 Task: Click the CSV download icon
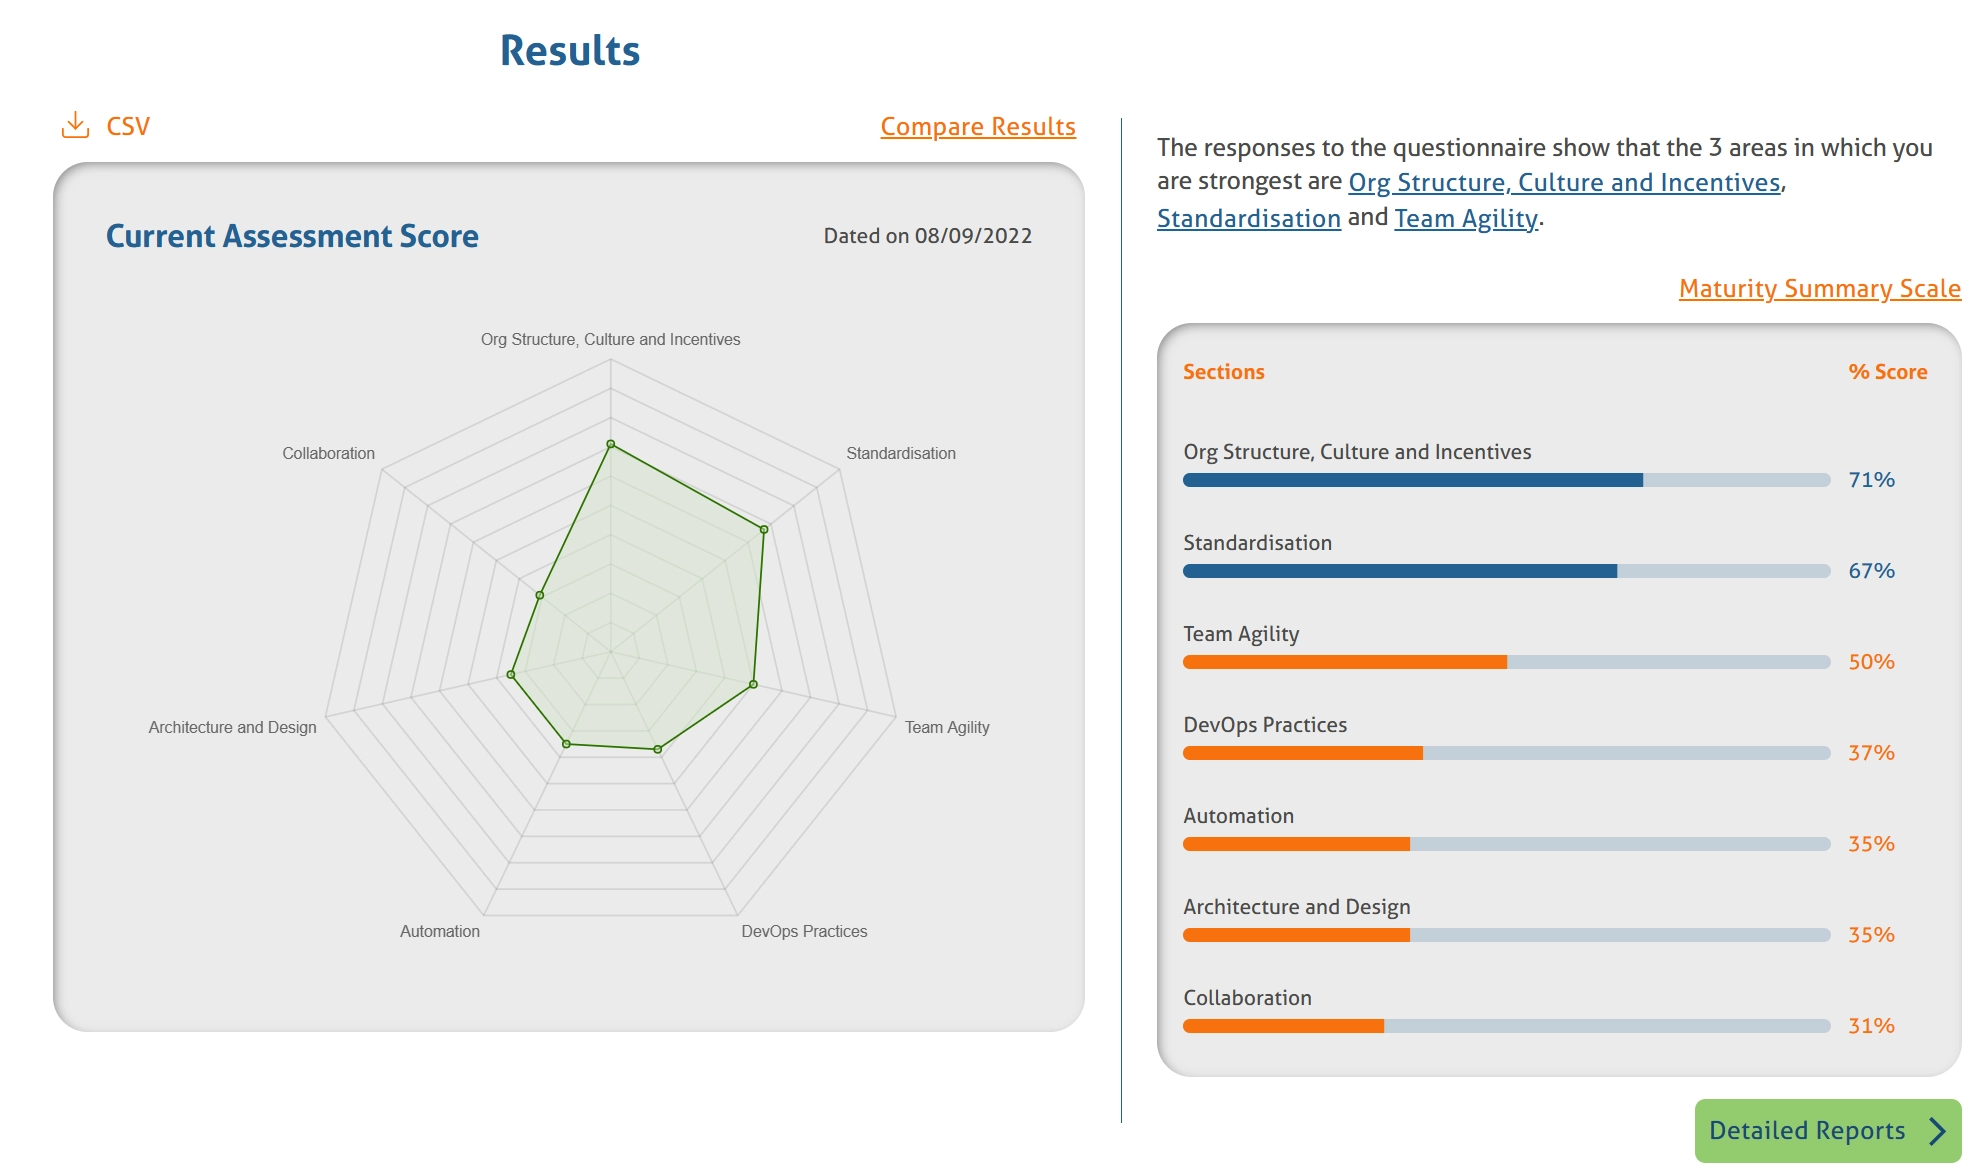(x=75, y=125)
